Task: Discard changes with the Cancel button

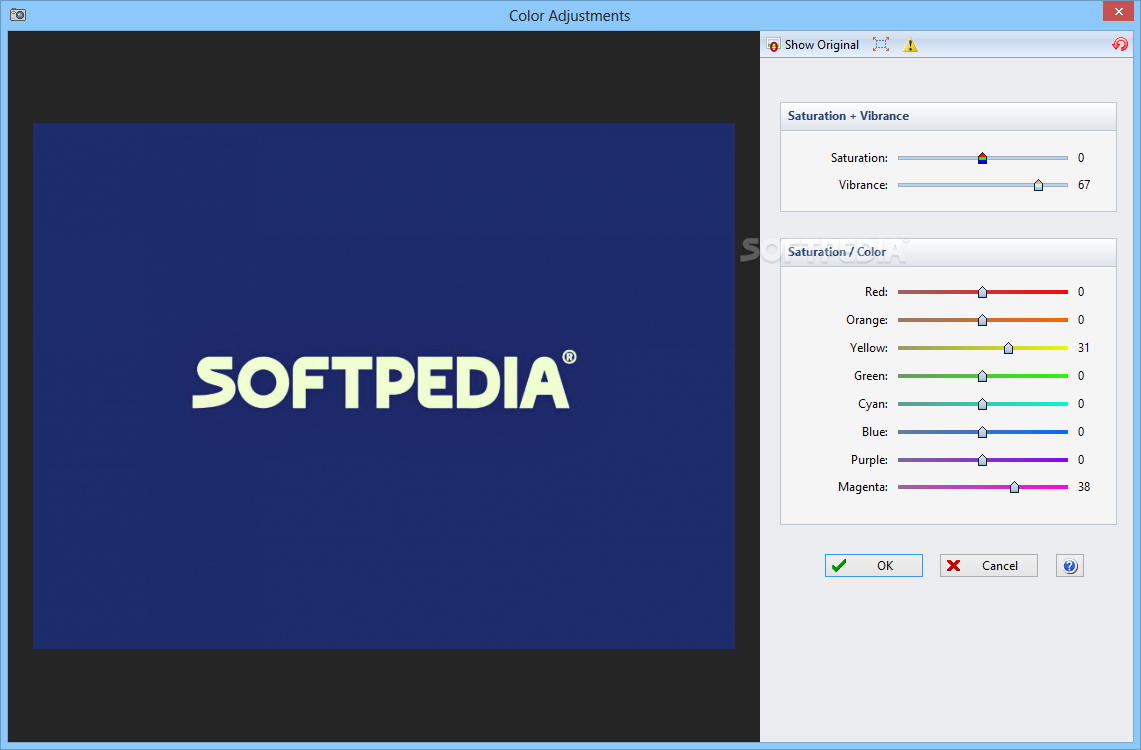Action: (x=989, y=566)
